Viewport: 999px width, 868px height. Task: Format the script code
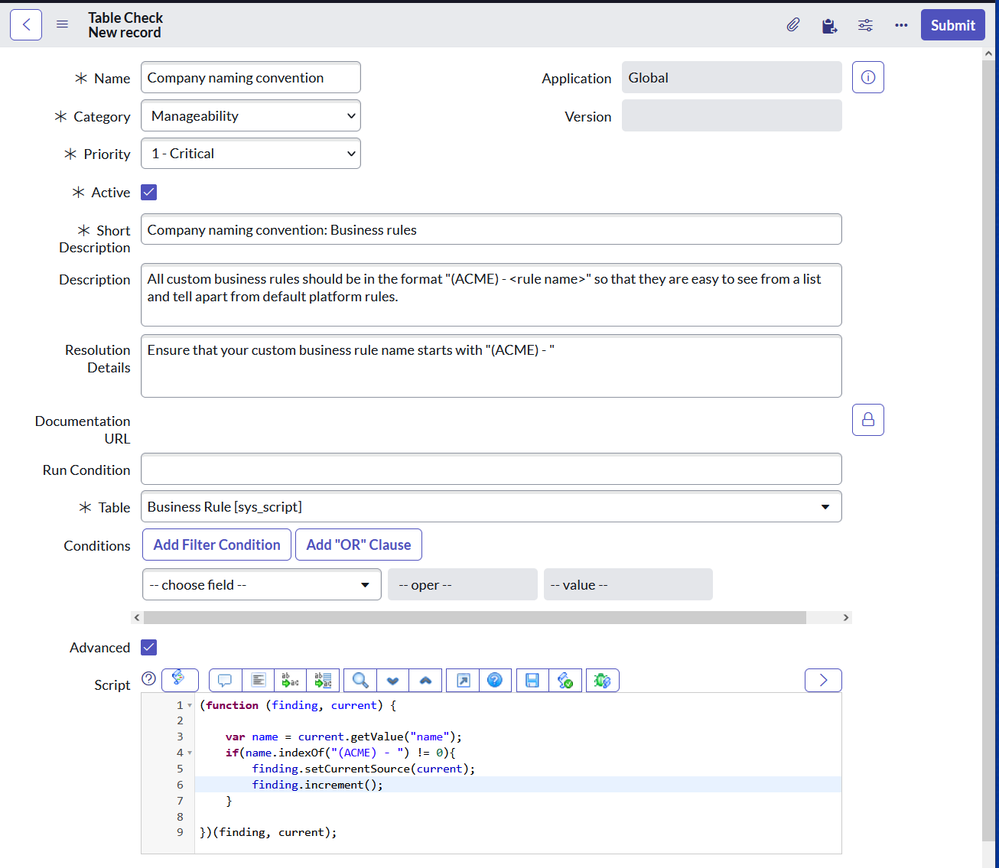(x=258, y=680)
